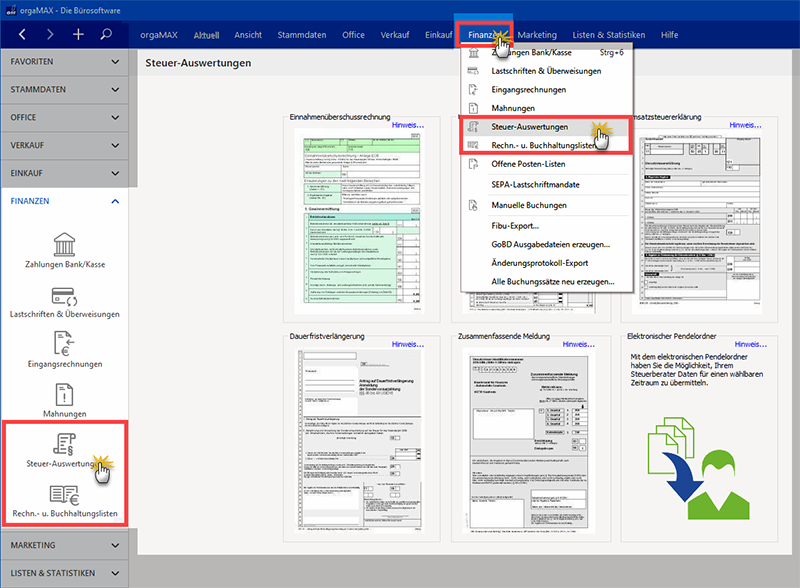The height and width of the screenshot is (588, 800).
Task: Click Manuelle Buchungen menu icon
Action: 473,205
